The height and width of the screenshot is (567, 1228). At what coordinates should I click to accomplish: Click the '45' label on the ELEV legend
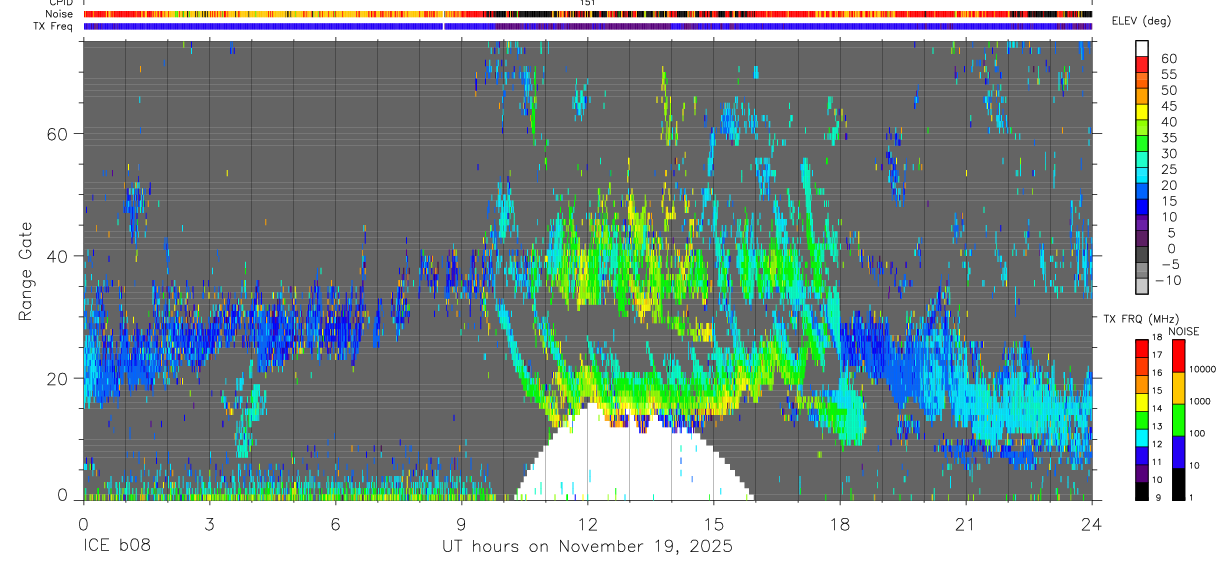(x=1169, y=106)
